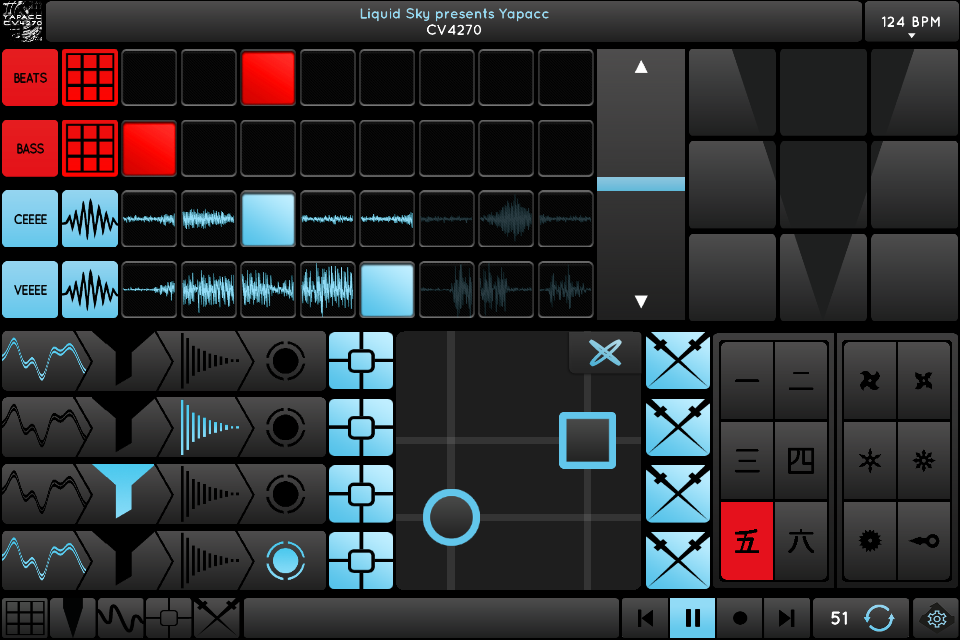Screen dimensions: 960x640
Task: Switch to wave LFO tab
Action: (121, 619)
